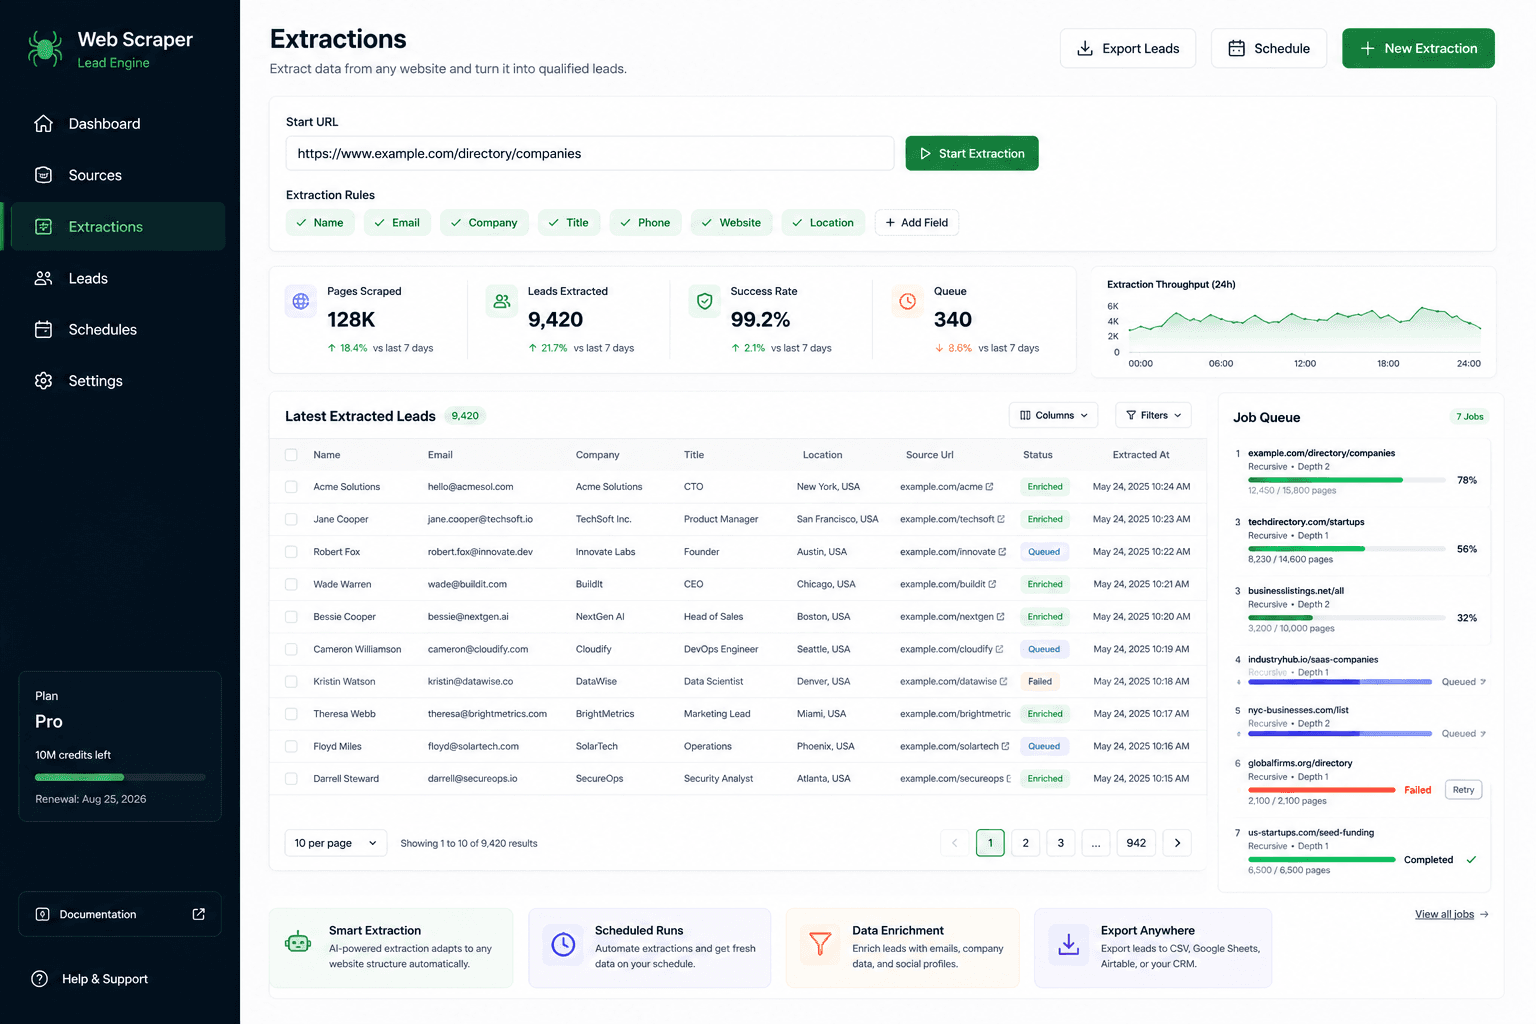Viewport: 1536px width, 1024px height.
Task: Click the Help & Support question icon
Action: tap(40, 979)
